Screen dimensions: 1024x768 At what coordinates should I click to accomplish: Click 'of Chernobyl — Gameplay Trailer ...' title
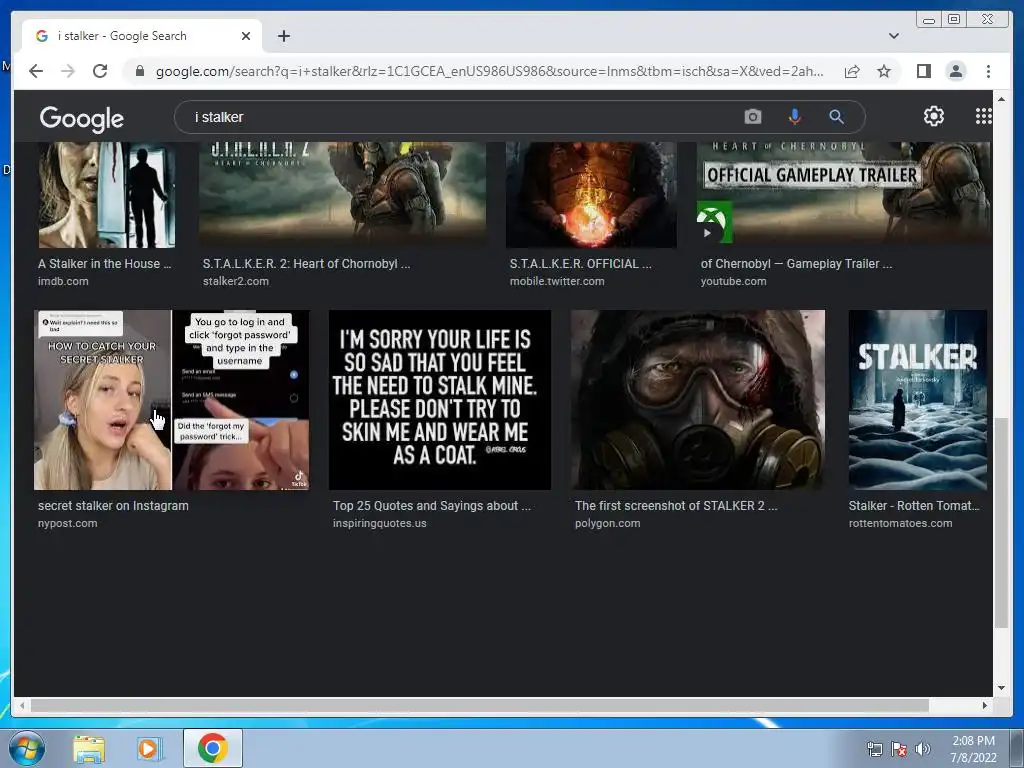pos(796,264)
